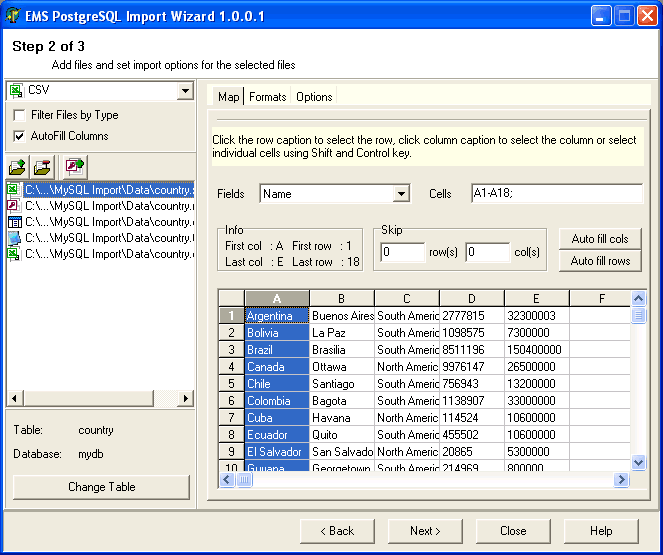663x555 pixels.
Task: Toggle Filter Files by Type checkbox
Action: [19, 115]
